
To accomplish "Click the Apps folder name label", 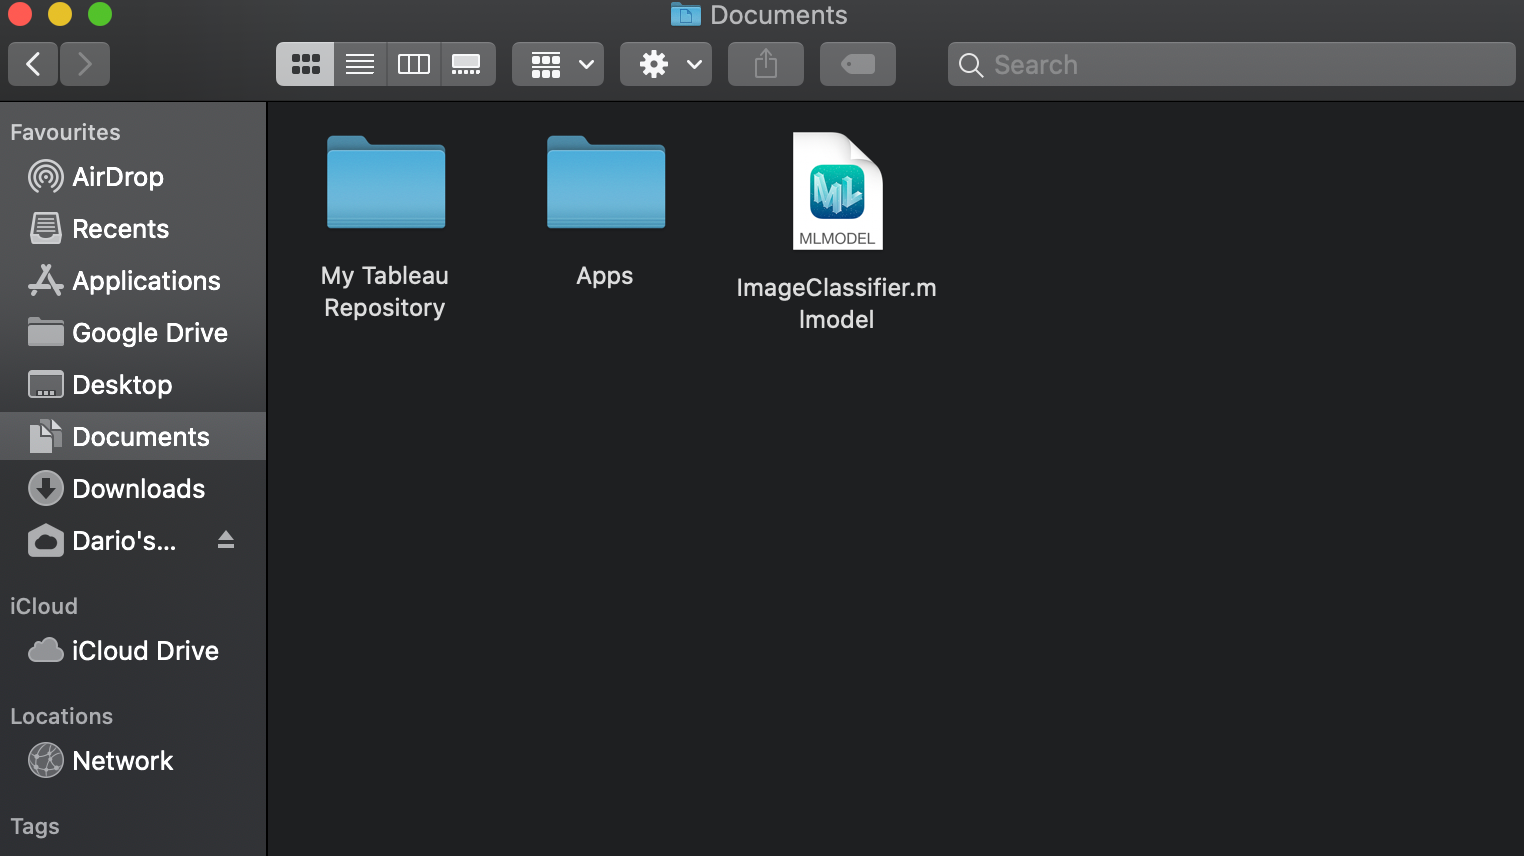I will click(x=605, y=276).
